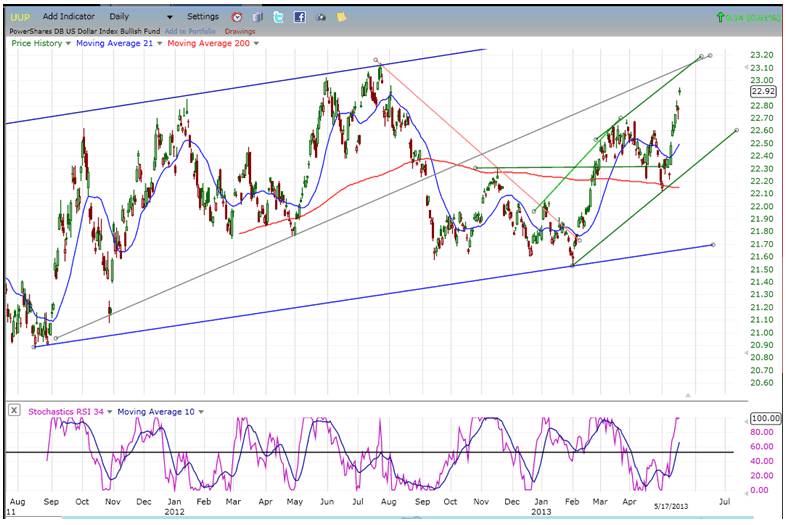Share the chart on Twitter

point(278,17)
